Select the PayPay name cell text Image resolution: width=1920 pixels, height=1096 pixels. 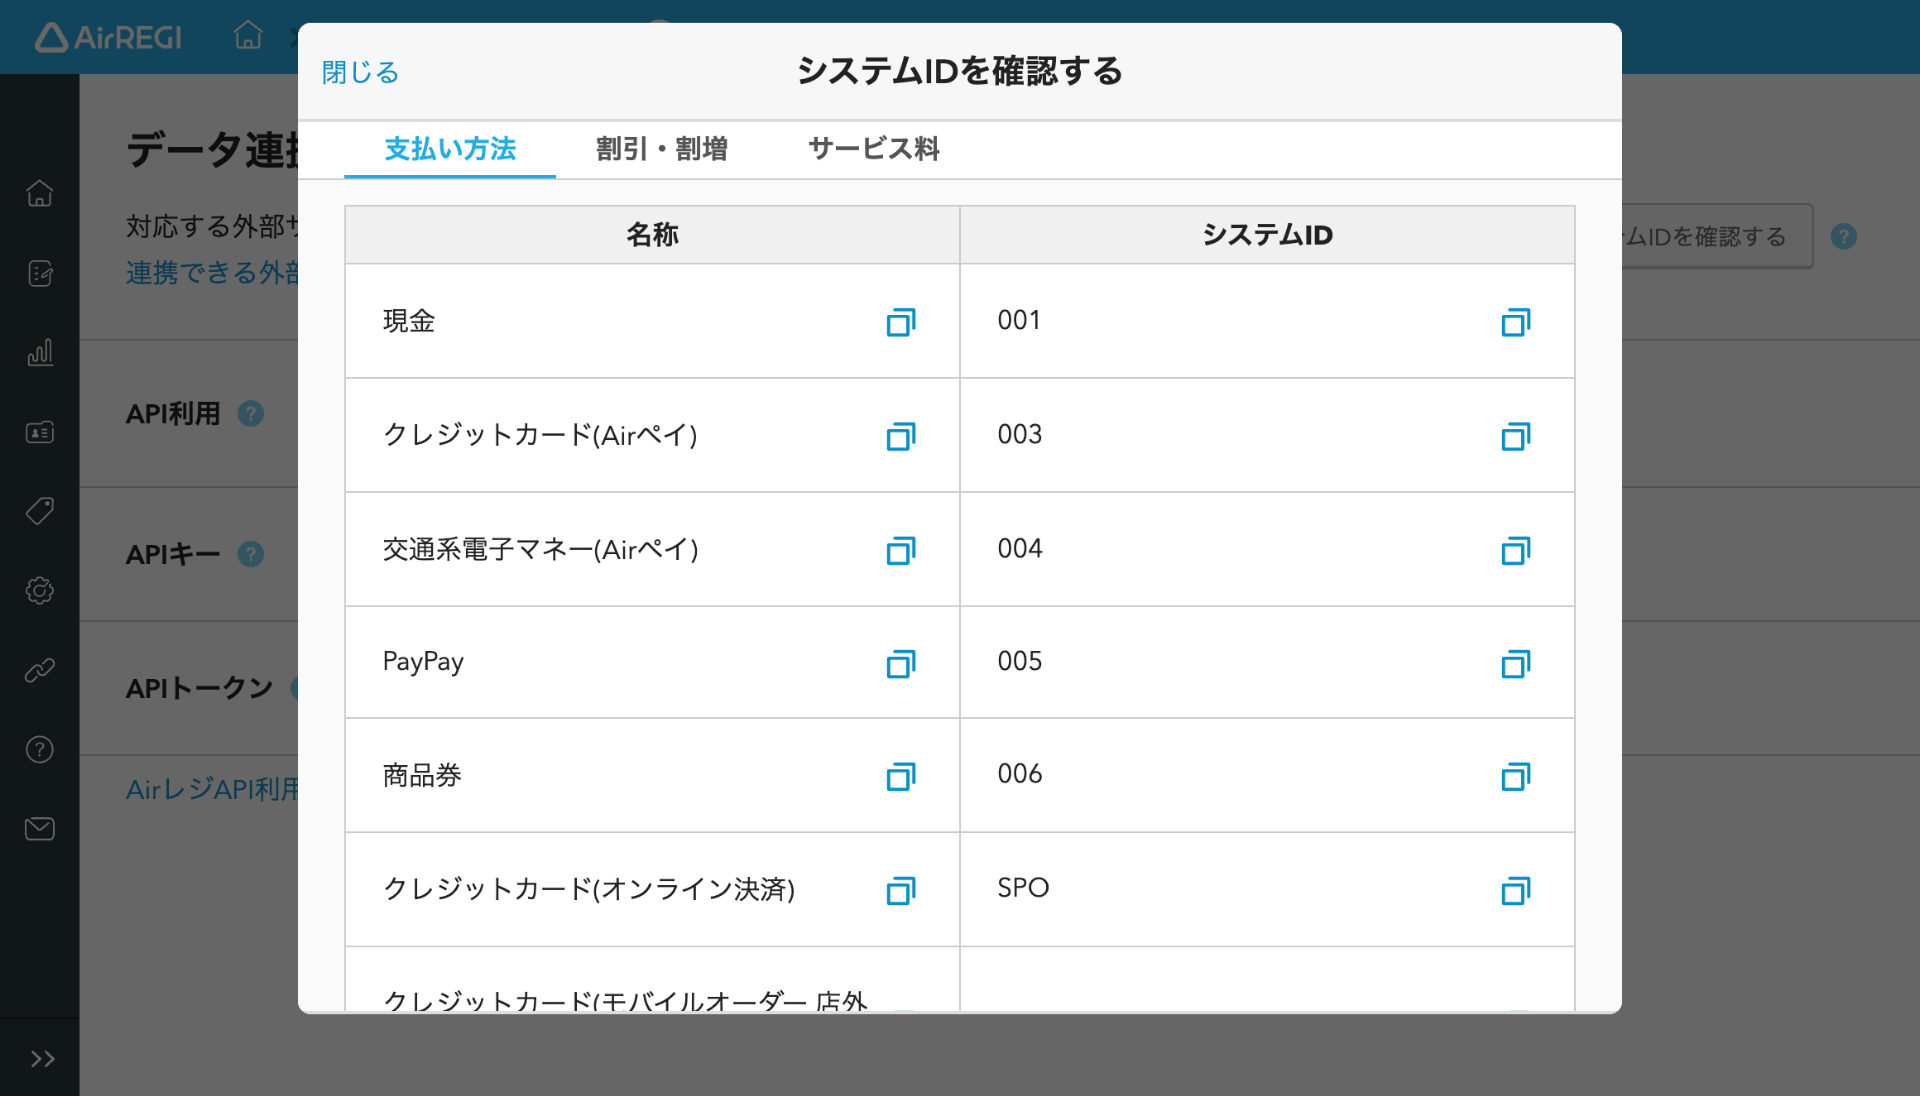423,662
